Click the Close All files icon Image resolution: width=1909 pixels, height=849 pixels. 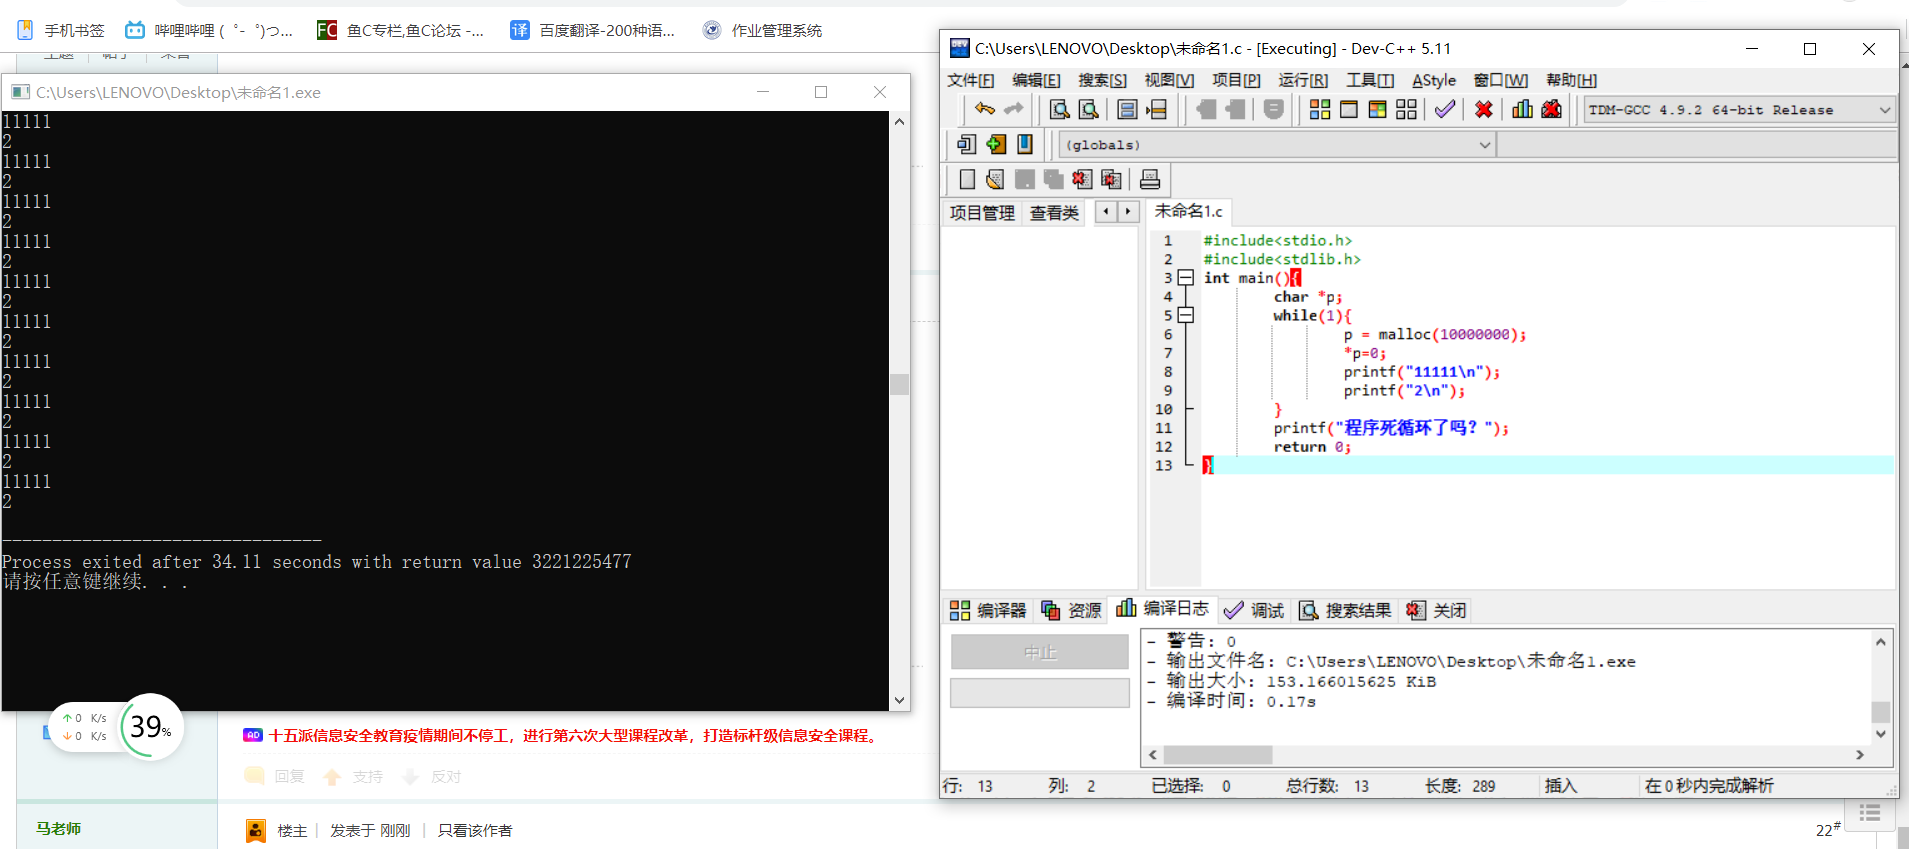(1111, 179)
